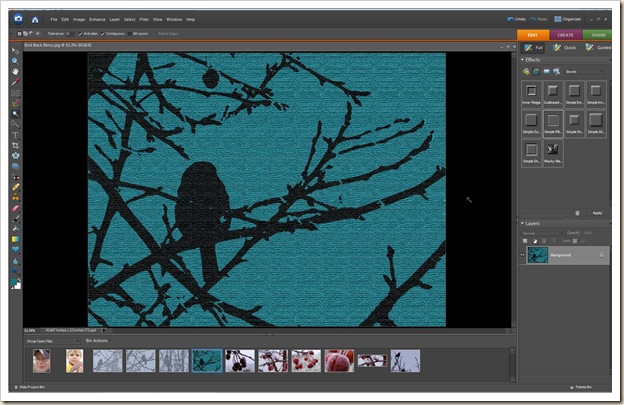
Task: Uncheck the Contiguous option
Action: pyautogui.click(x=103, y=33)
